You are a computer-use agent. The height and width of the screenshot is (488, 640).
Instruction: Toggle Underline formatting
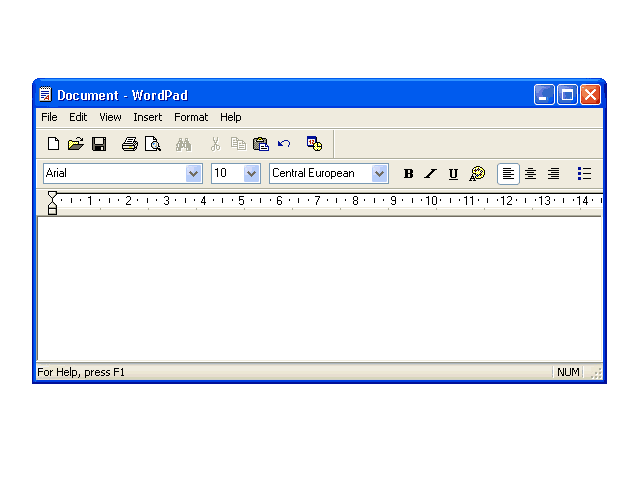click(453, 174)
